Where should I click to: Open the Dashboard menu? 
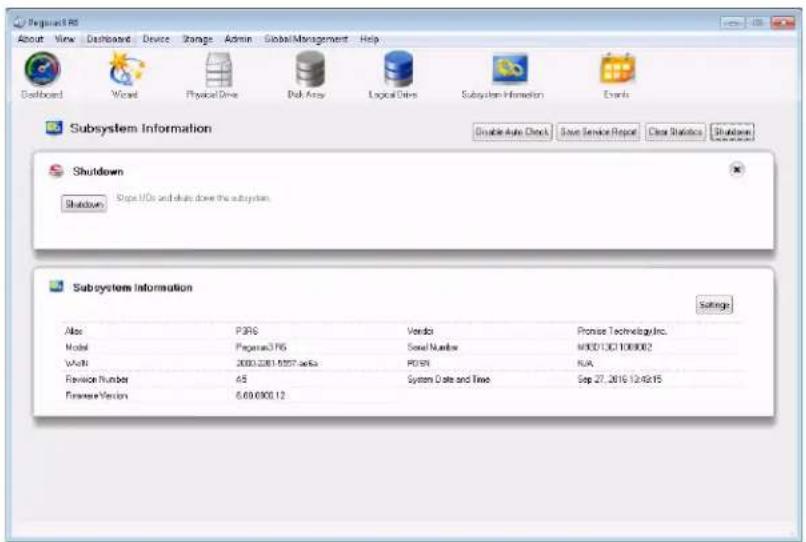pos(108,39)
